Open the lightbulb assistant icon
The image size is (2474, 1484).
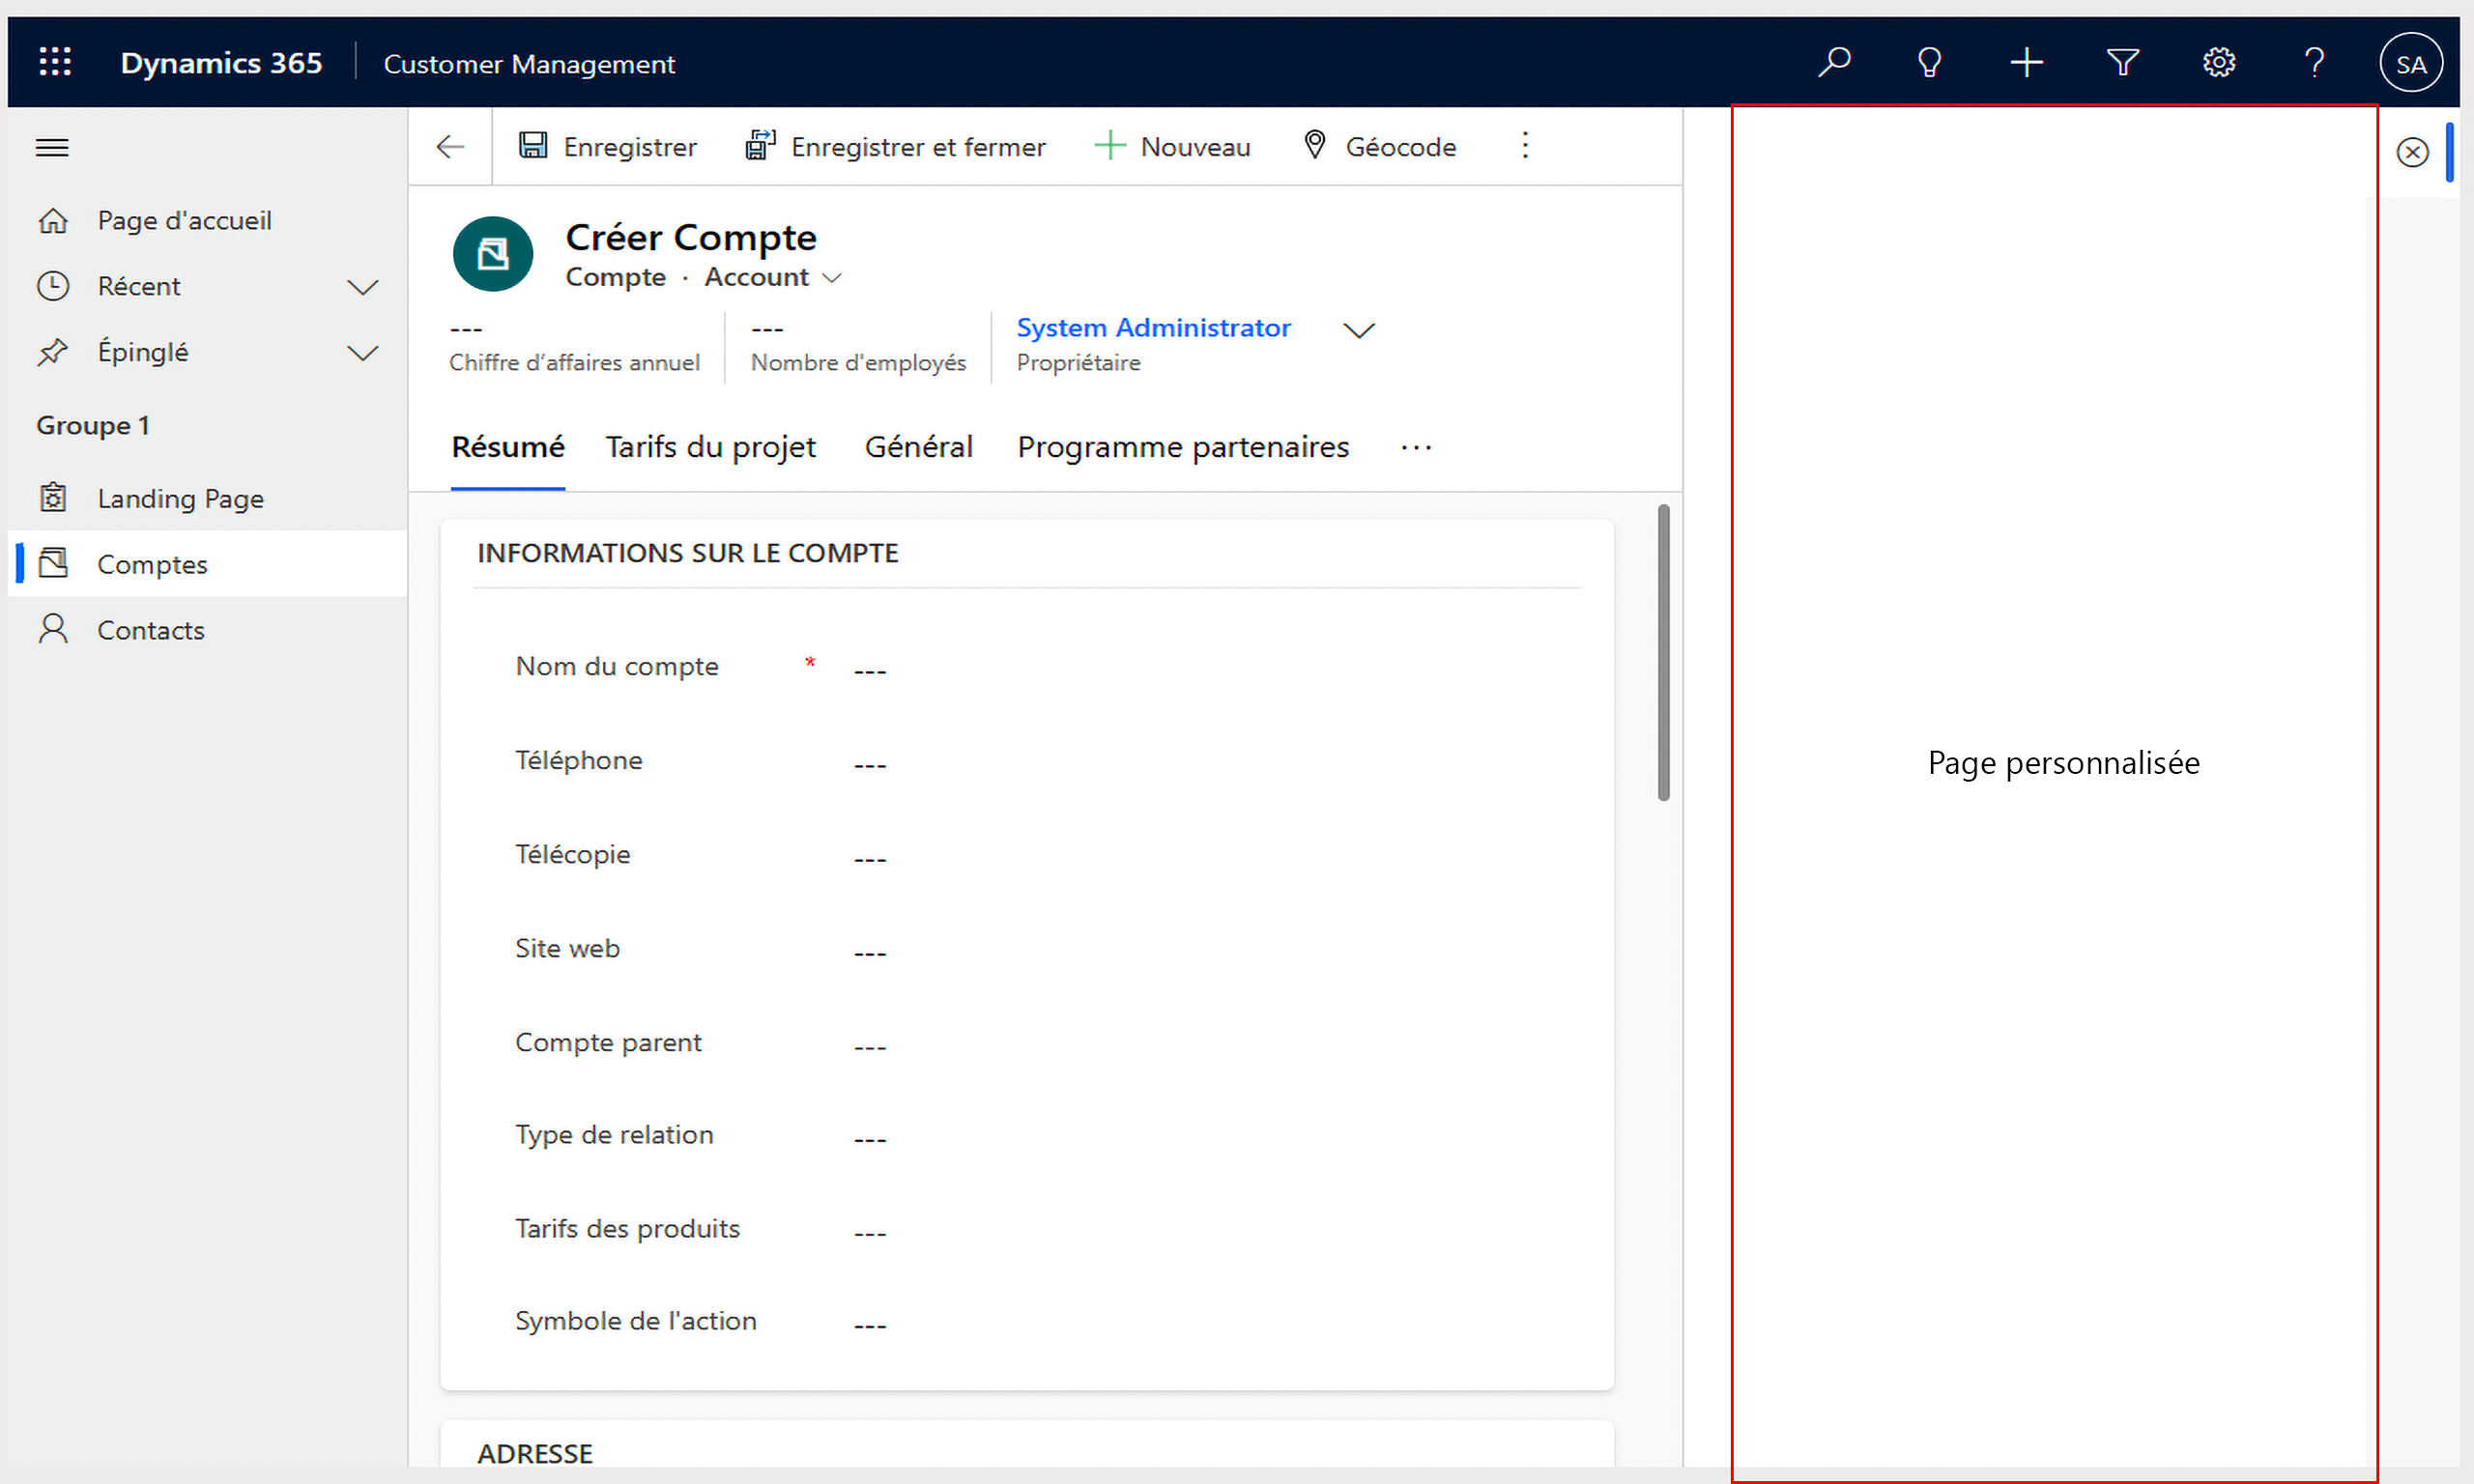(x=1930, y=63)
